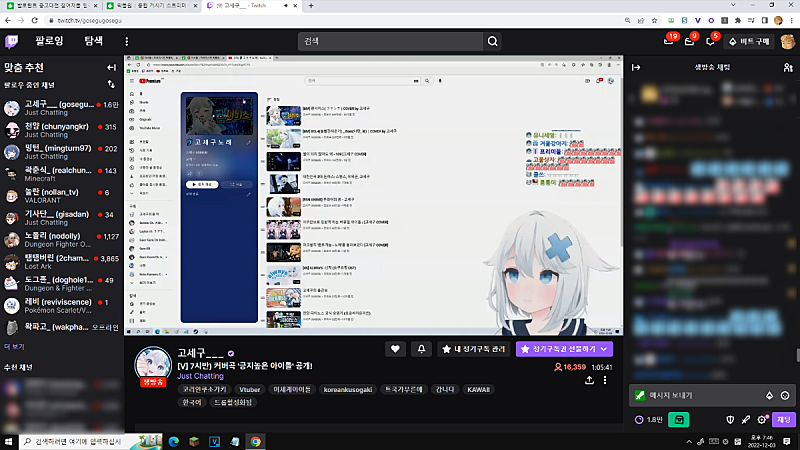Open 밍턴 (mingturn97) channel
Viewport: 800px width, 450px height.
[x=61, y=152]
